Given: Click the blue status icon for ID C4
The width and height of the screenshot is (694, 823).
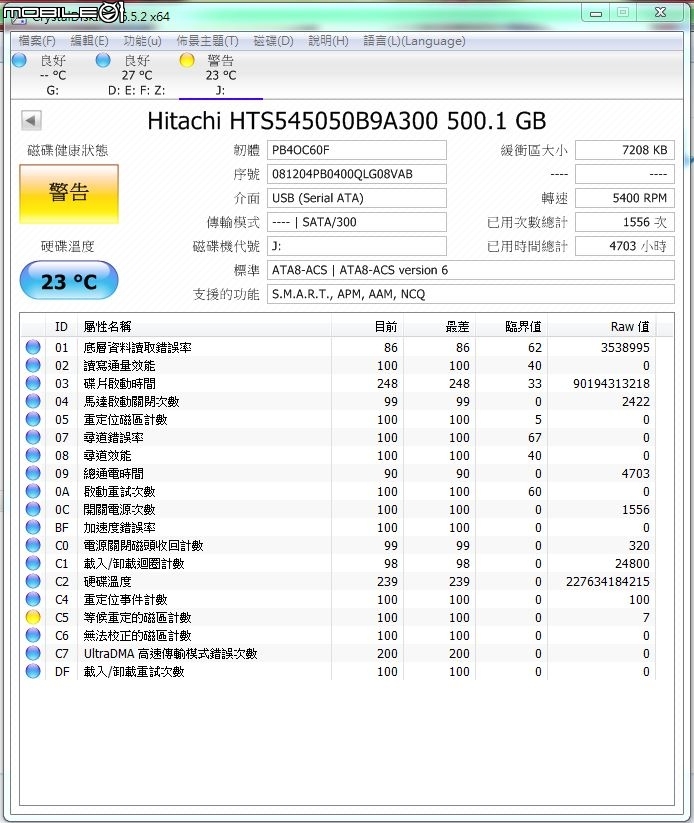Looking at the screenshot, I should click(33, 599).
